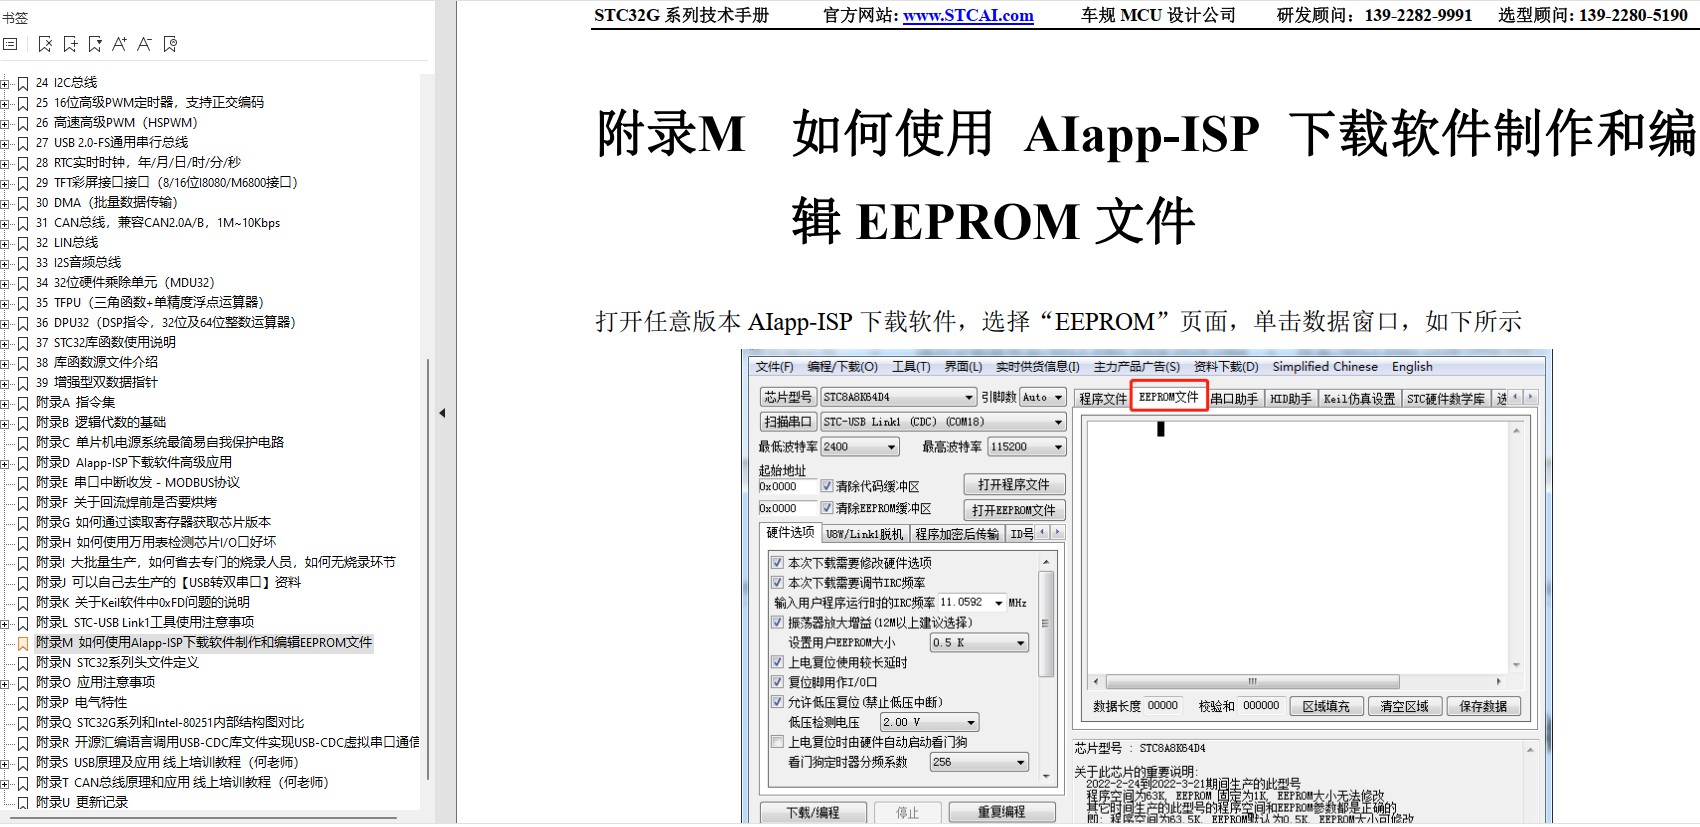Open the bookmark options drop arrow icon
Viewport: 1700px width, 827px height.
[x=95, y=44]
